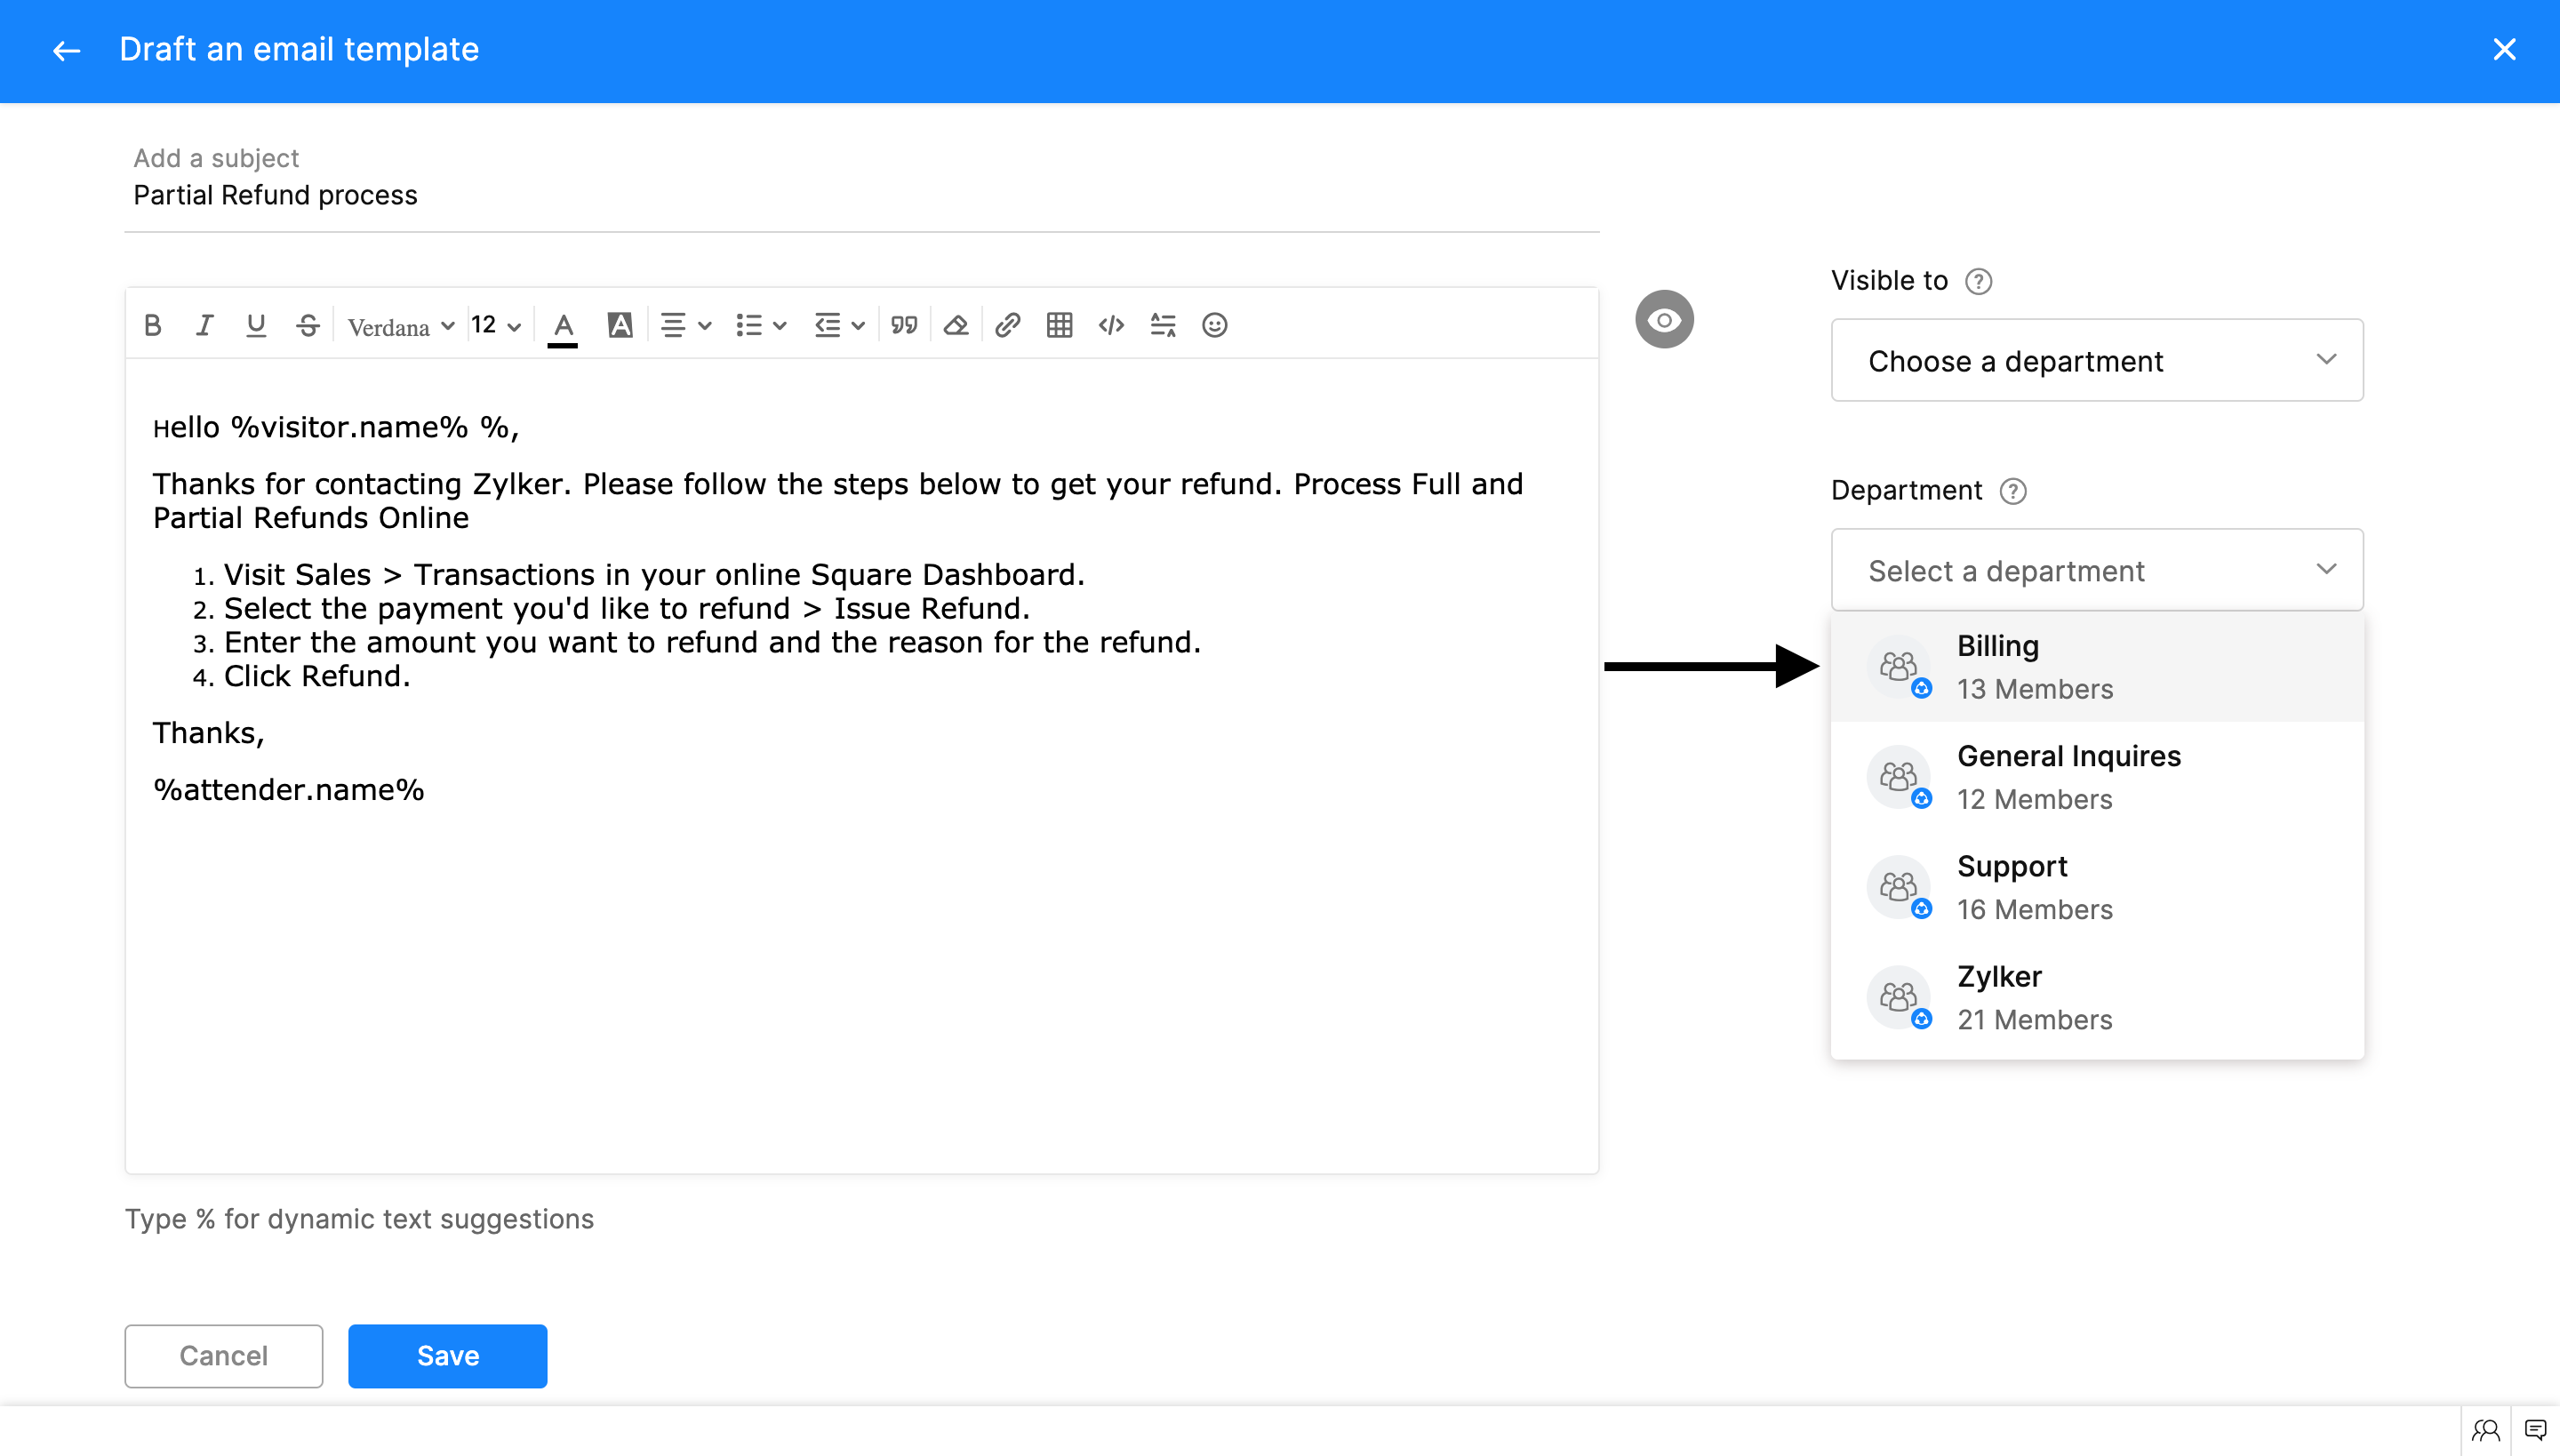Toggle text background highlight
The height and width of the screenshot is (1456, 2560).
coord(620,325)
